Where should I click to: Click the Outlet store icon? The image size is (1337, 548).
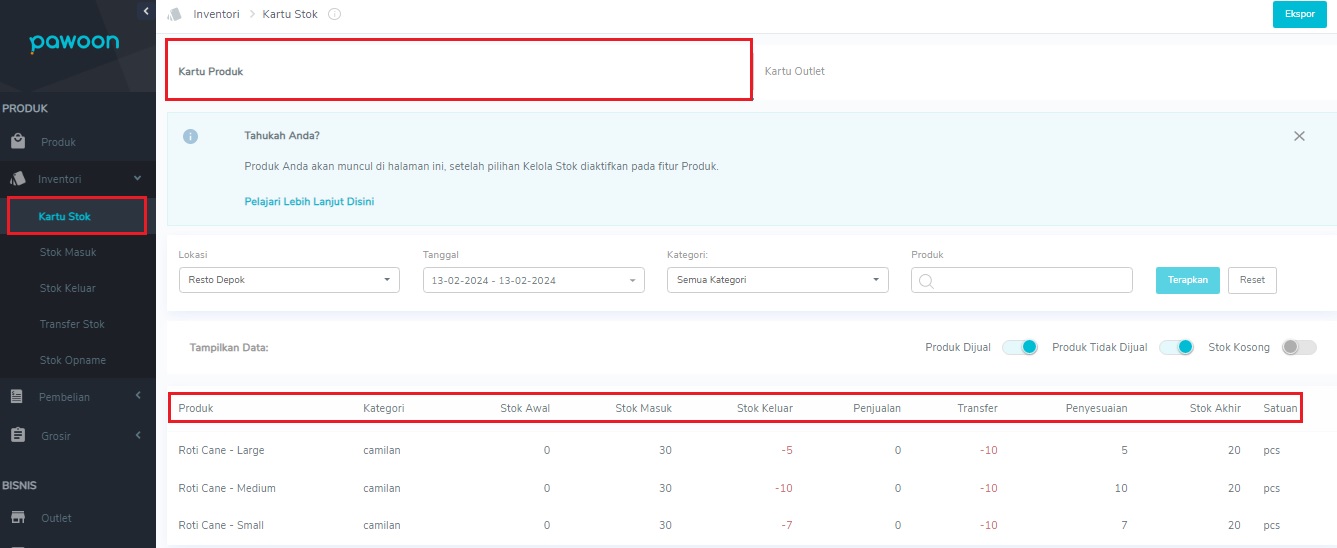pos(18,518)
